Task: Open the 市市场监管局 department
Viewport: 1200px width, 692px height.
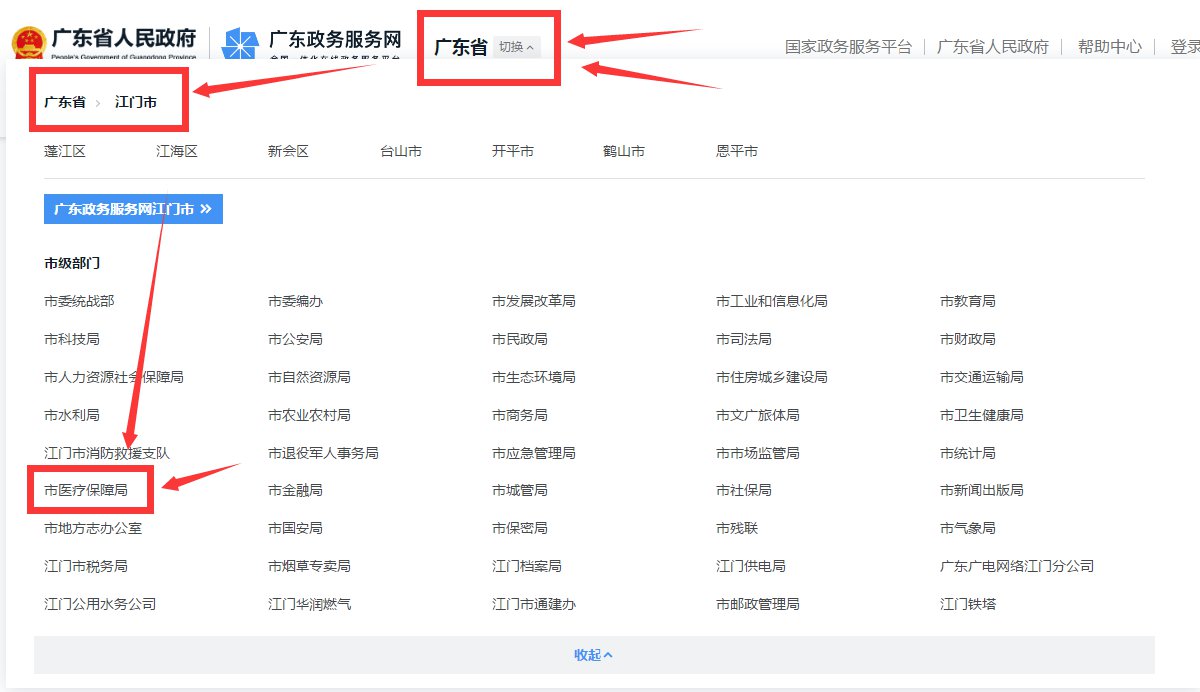Action: click(x=757, y=453)
